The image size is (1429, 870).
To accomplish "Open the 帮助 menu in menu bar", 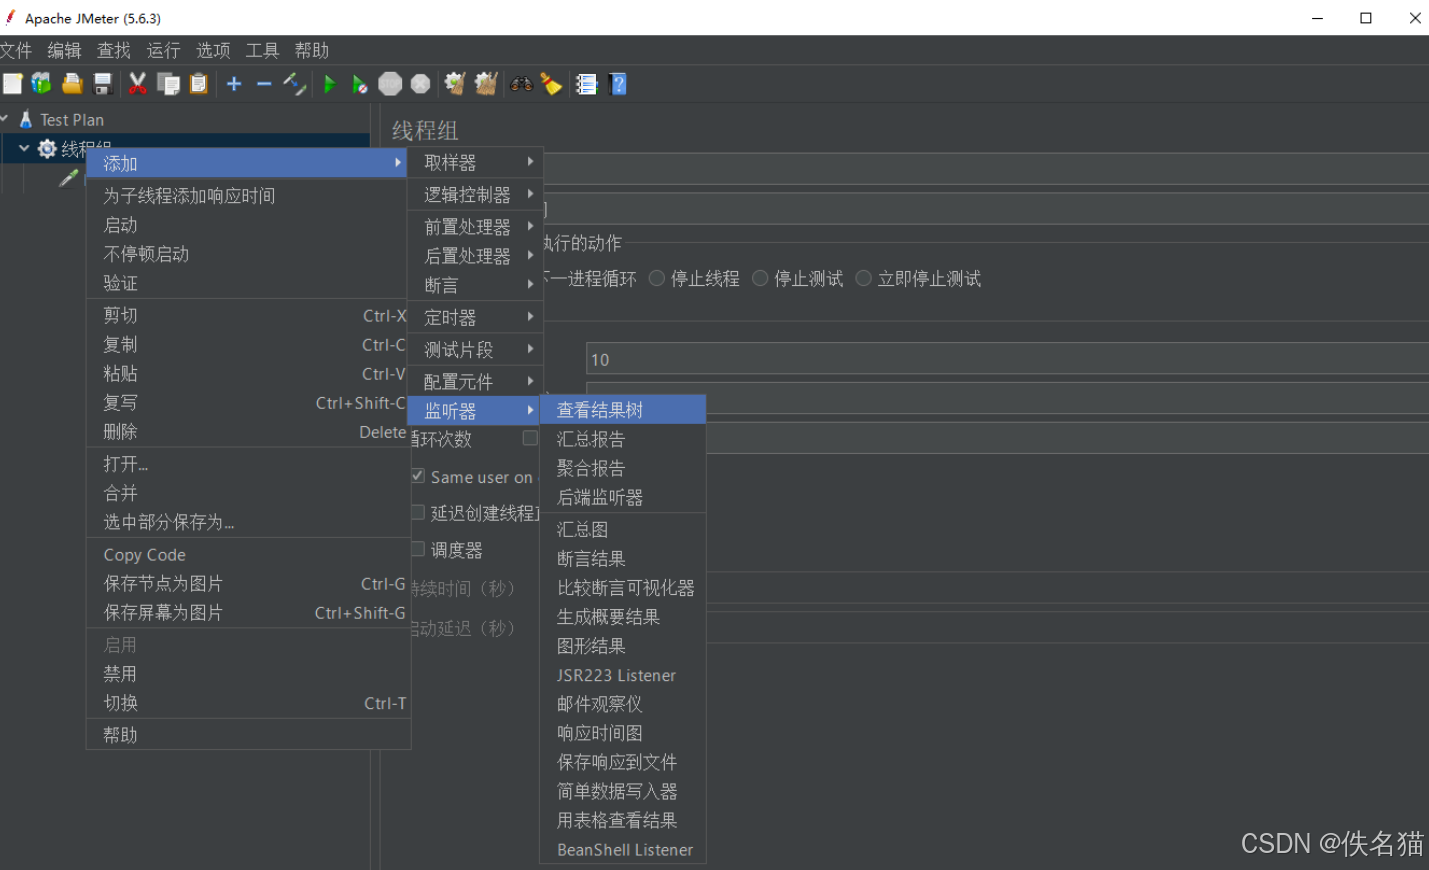I will [x=312, y=50].
